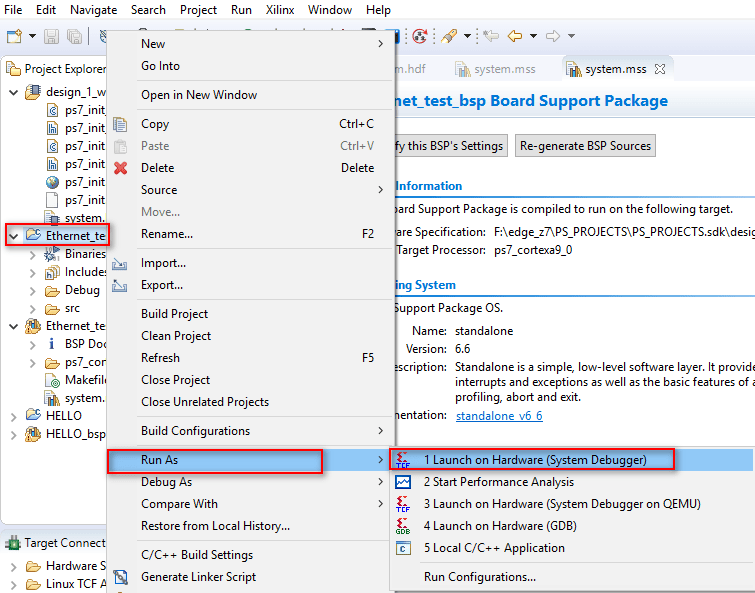The width and height of the screenshot is (755, 593).
Task: Open the standalone_v6_6 documentation link
Action: 499,416
